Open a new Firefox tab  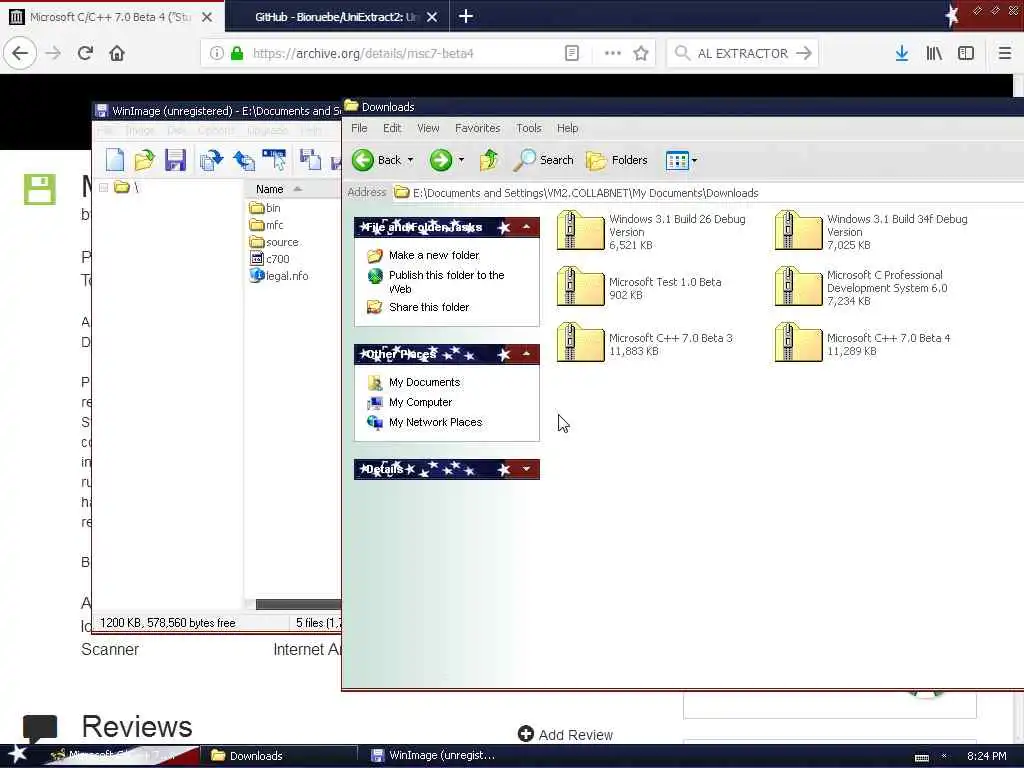click(466, 16)
